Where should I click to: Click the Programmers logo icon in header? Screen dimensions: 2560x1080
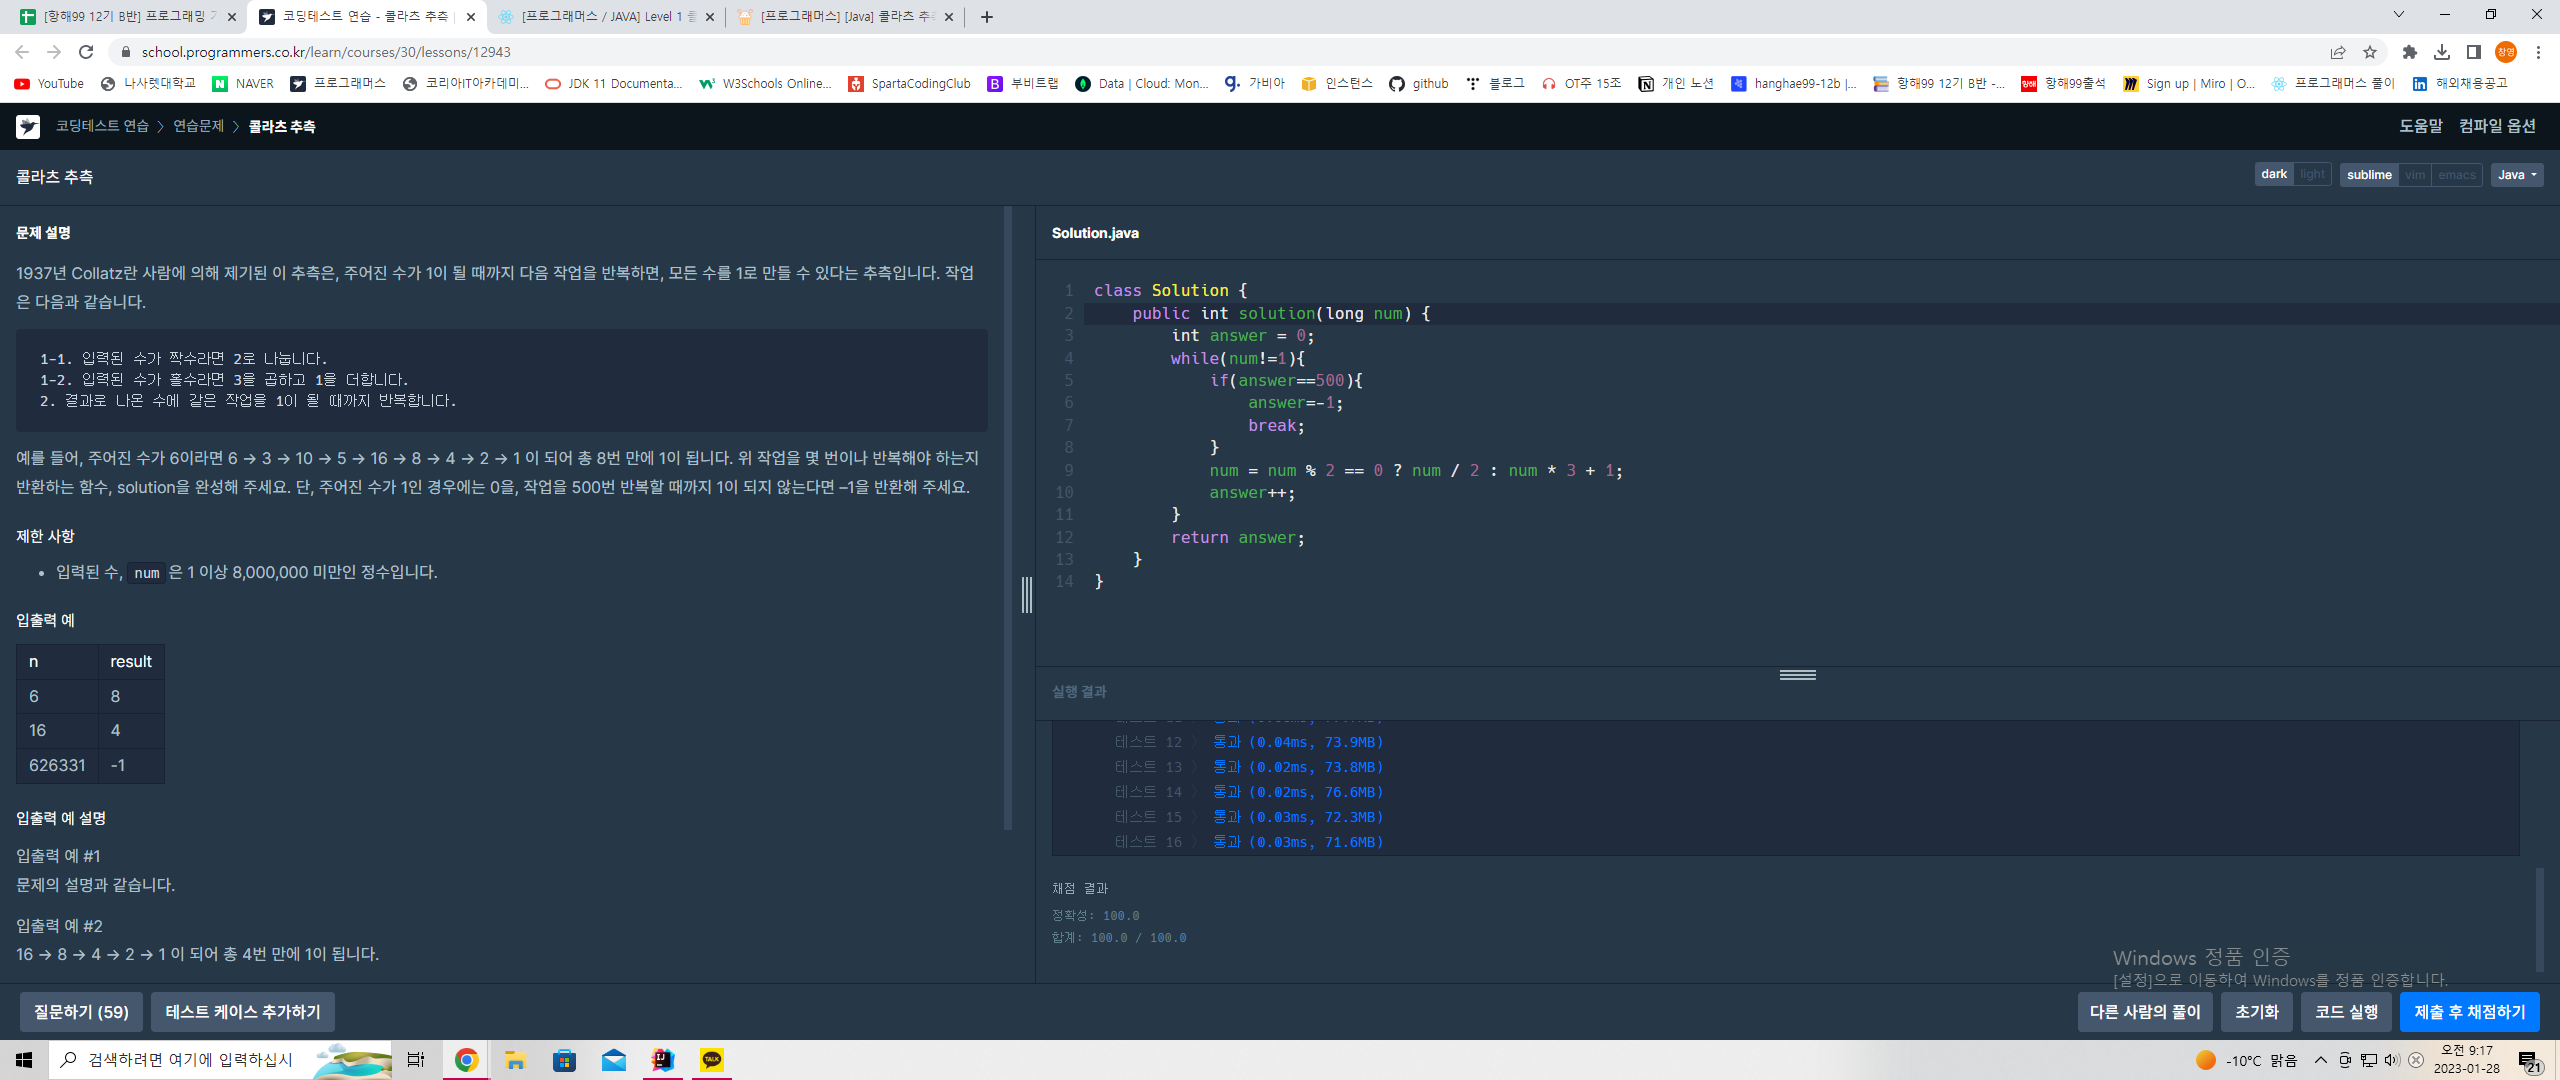coord(28,126)
